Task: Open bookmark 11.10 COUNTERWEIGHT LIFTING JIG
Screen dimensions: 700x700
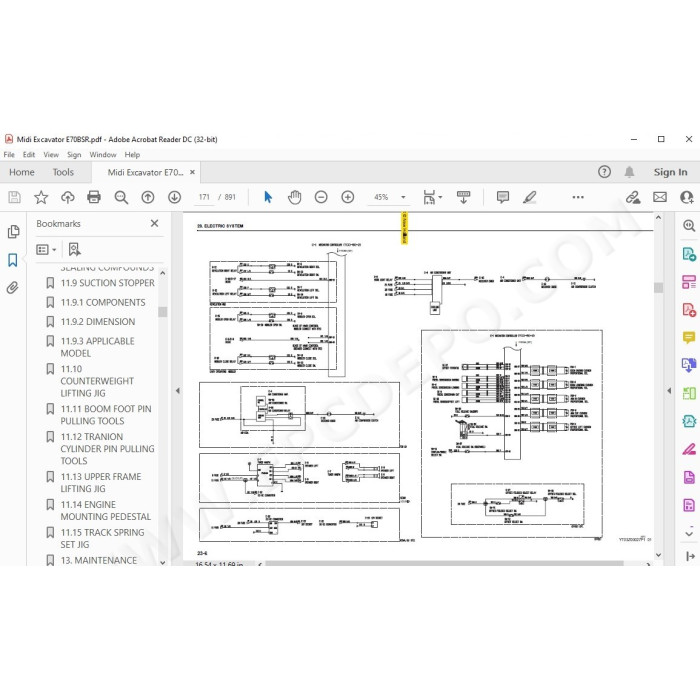Action: click(x=97, y=381)
